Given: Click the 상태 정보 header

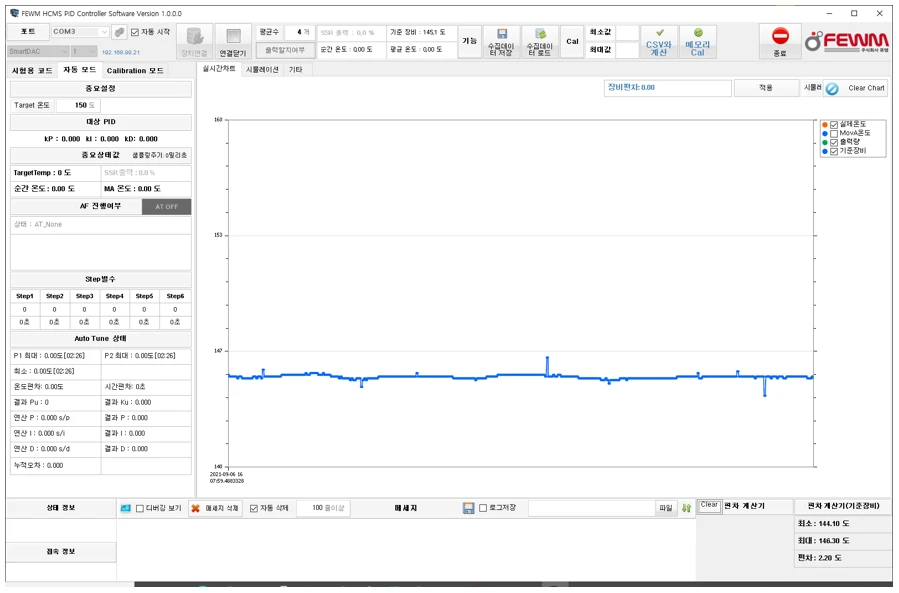Looking at the screenshot, I should pyautogui.click(x=61, y=508).
